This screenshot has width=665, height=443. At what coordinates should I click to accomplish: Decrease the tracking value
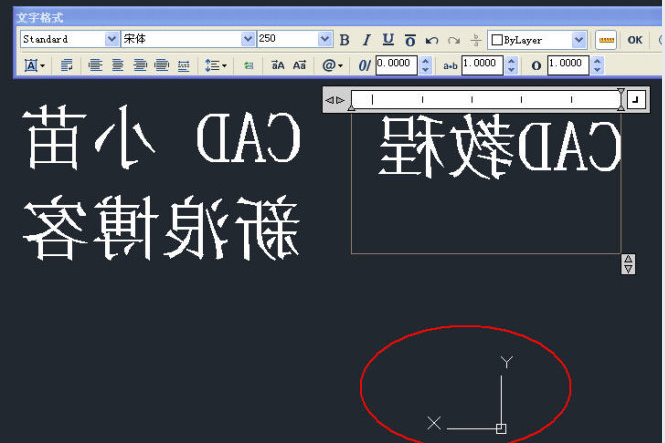tap(511, 70)
